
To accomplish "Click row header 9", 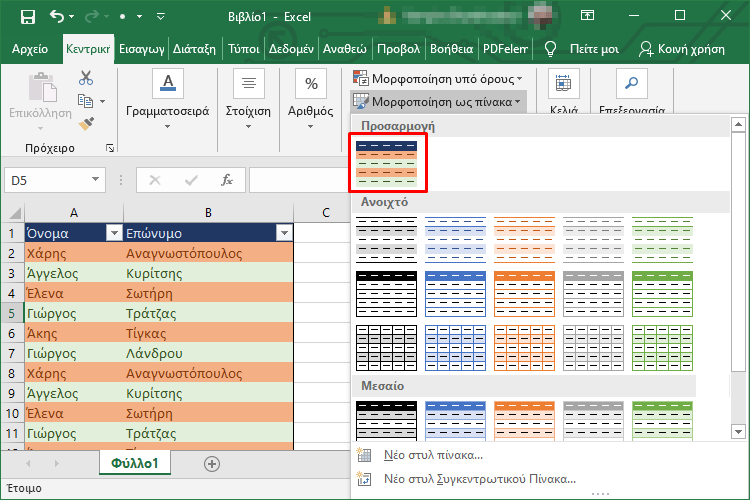I will pos(12,393).
